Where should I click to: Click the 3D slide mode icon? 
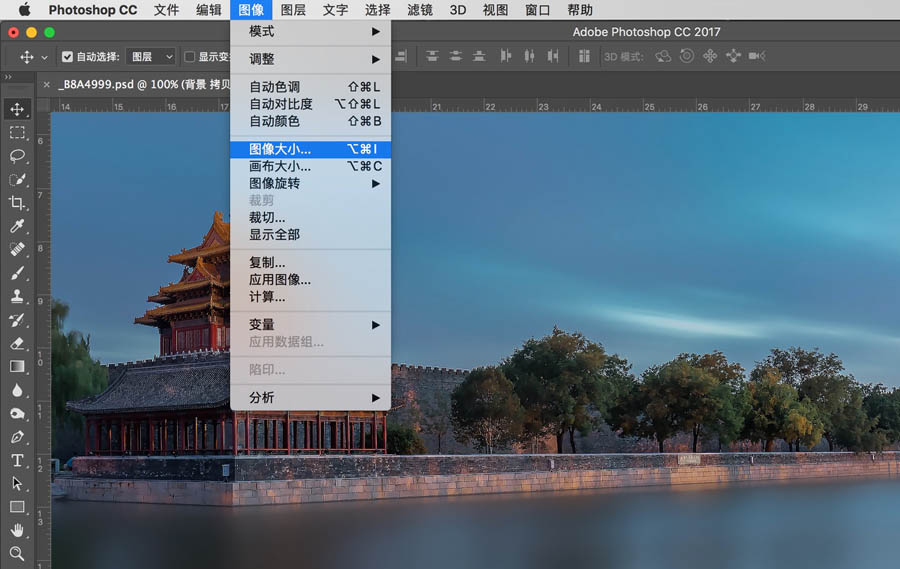(x=734, y=56)
